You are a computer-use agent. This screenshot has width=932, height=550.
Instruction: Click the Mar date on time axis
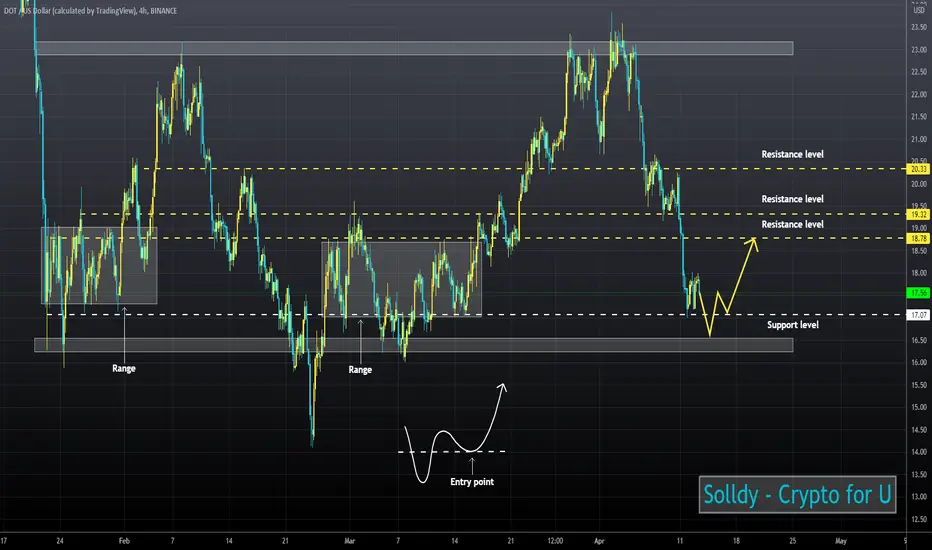point(350,541)
